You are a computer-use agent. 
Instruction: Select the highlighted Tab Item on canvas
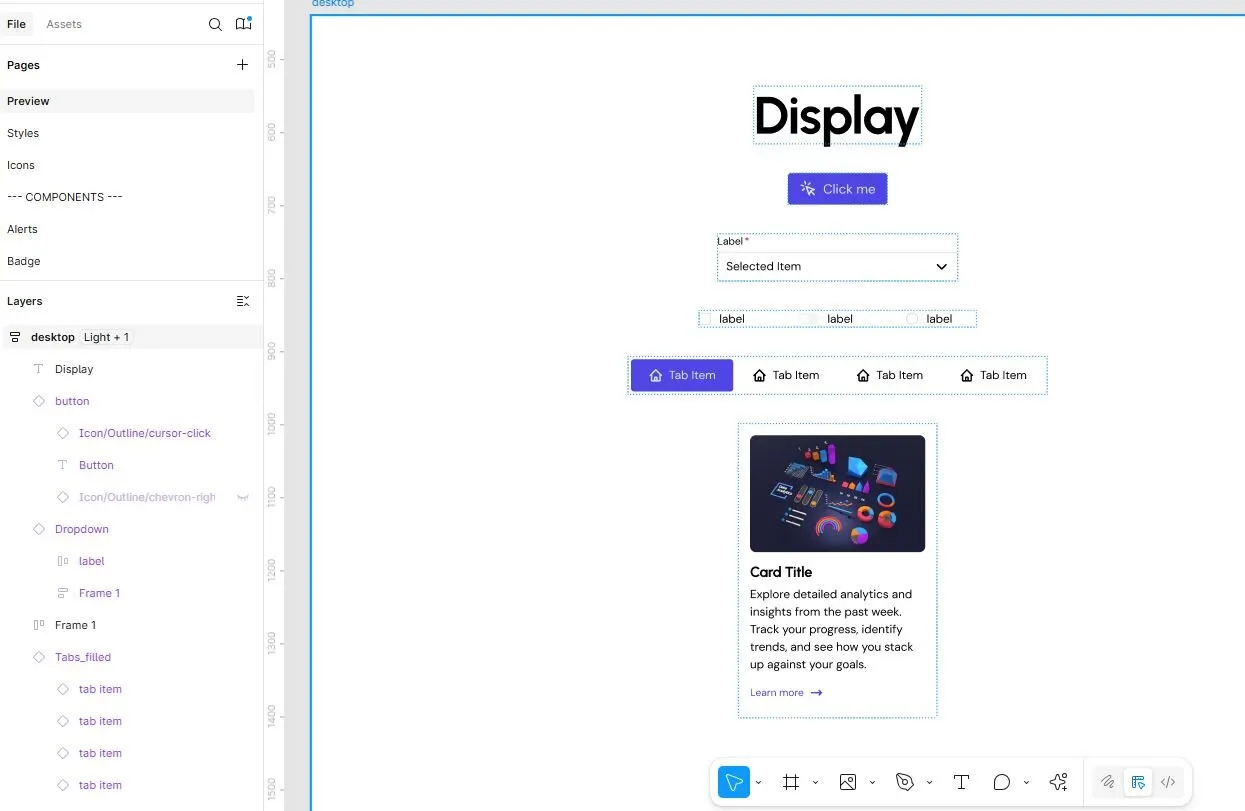681,375
